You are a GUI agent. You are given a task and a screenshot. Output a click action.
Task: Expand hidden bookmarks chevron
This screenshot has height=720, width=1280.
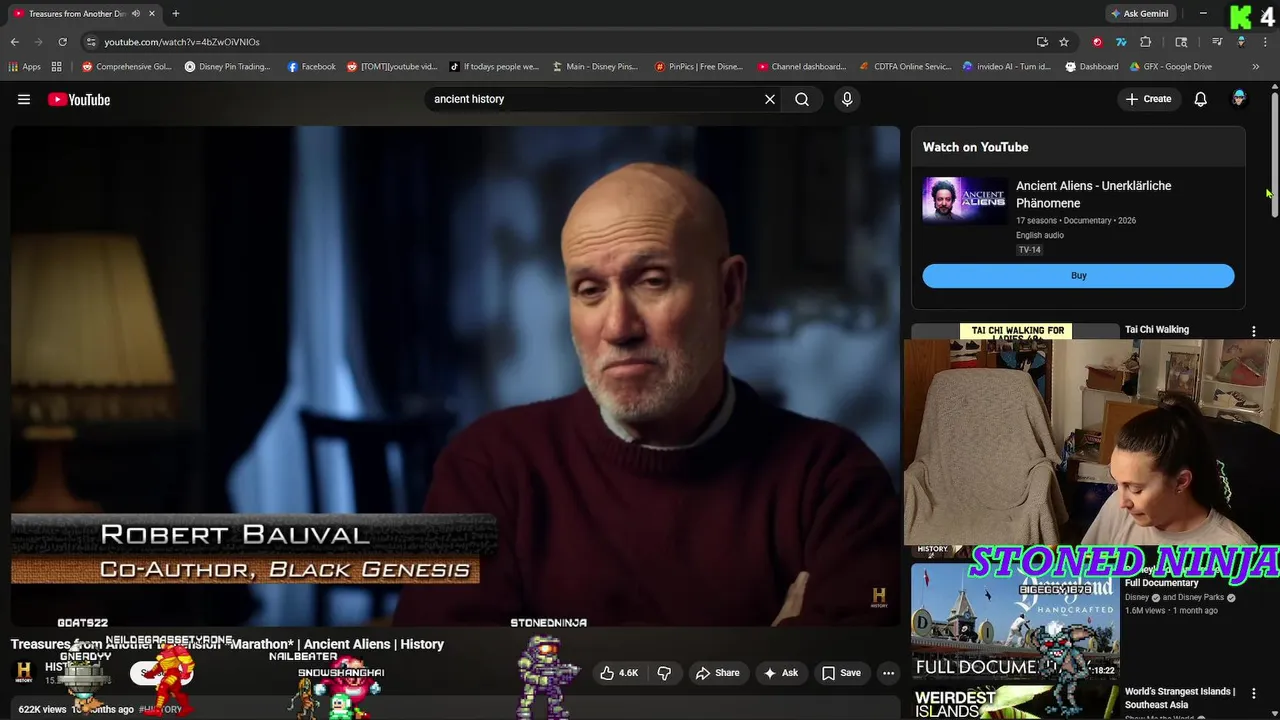[1256, 67]
